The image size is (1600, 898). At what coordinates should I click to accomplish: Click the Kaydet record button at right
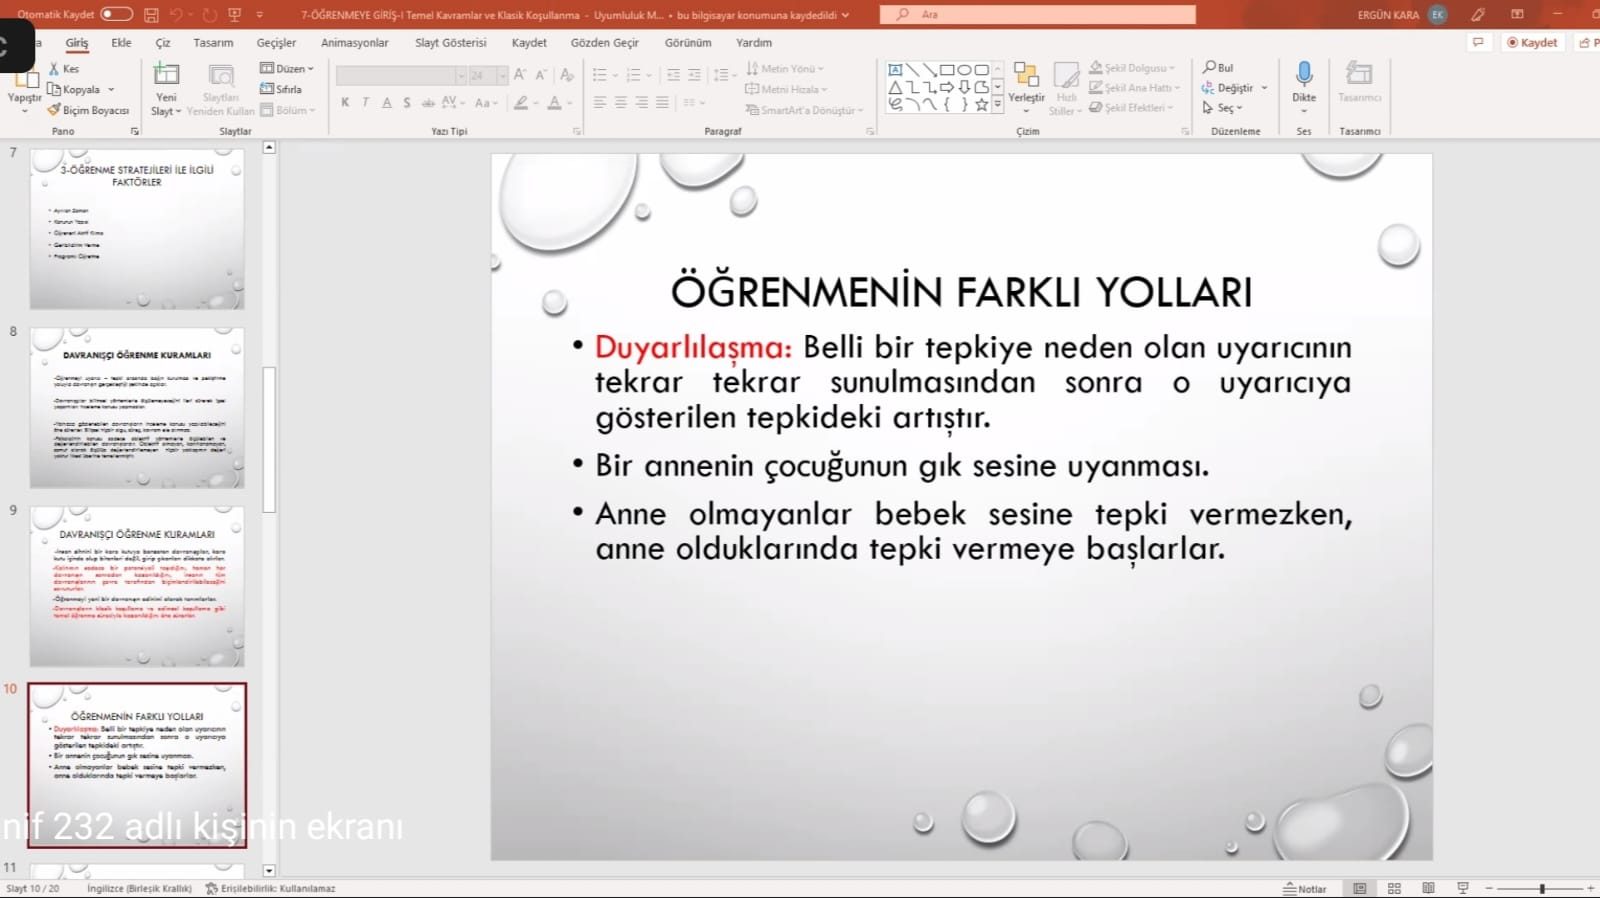[x=1532, y=43]
